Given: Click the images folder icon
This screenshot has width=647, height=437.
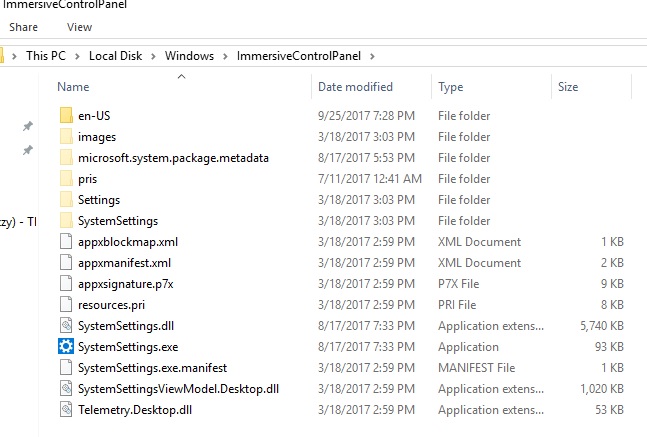Looking at the screenshot, I should coord(66,137).
